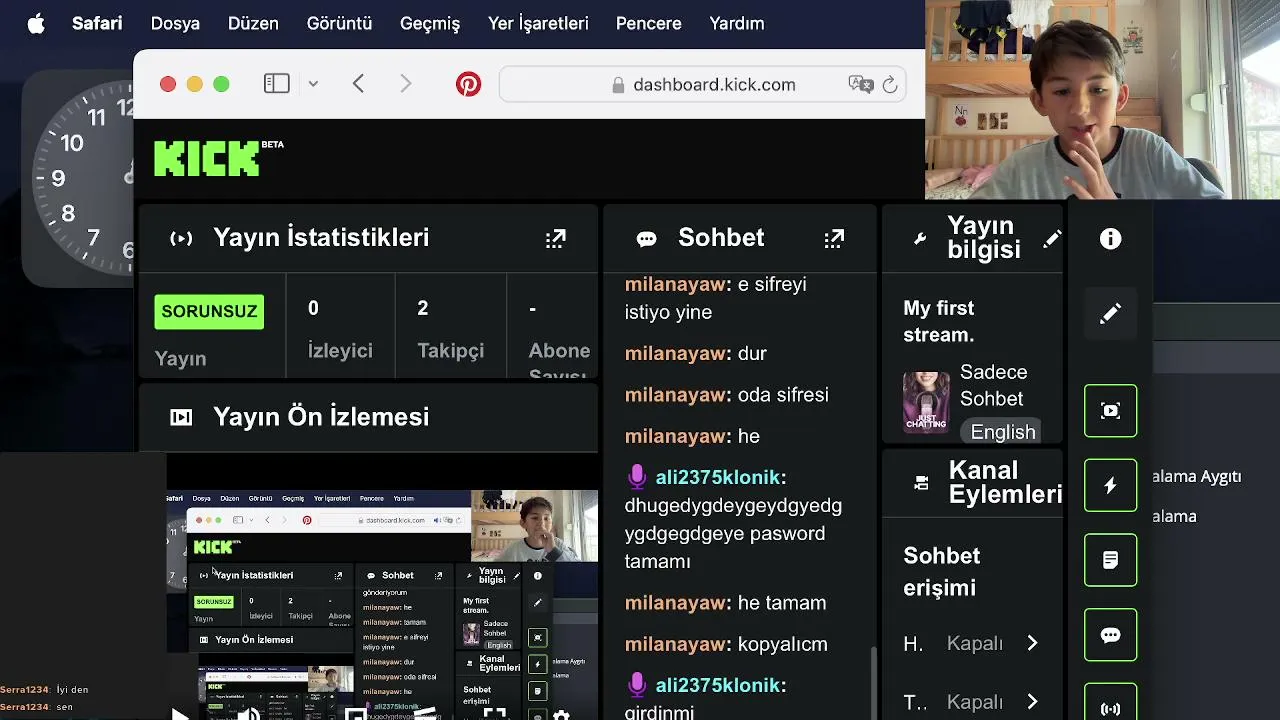This screenshot has height=720, width=1280.
Task: Click the 0 İzleyici statistic
Action: pos(340,330)
